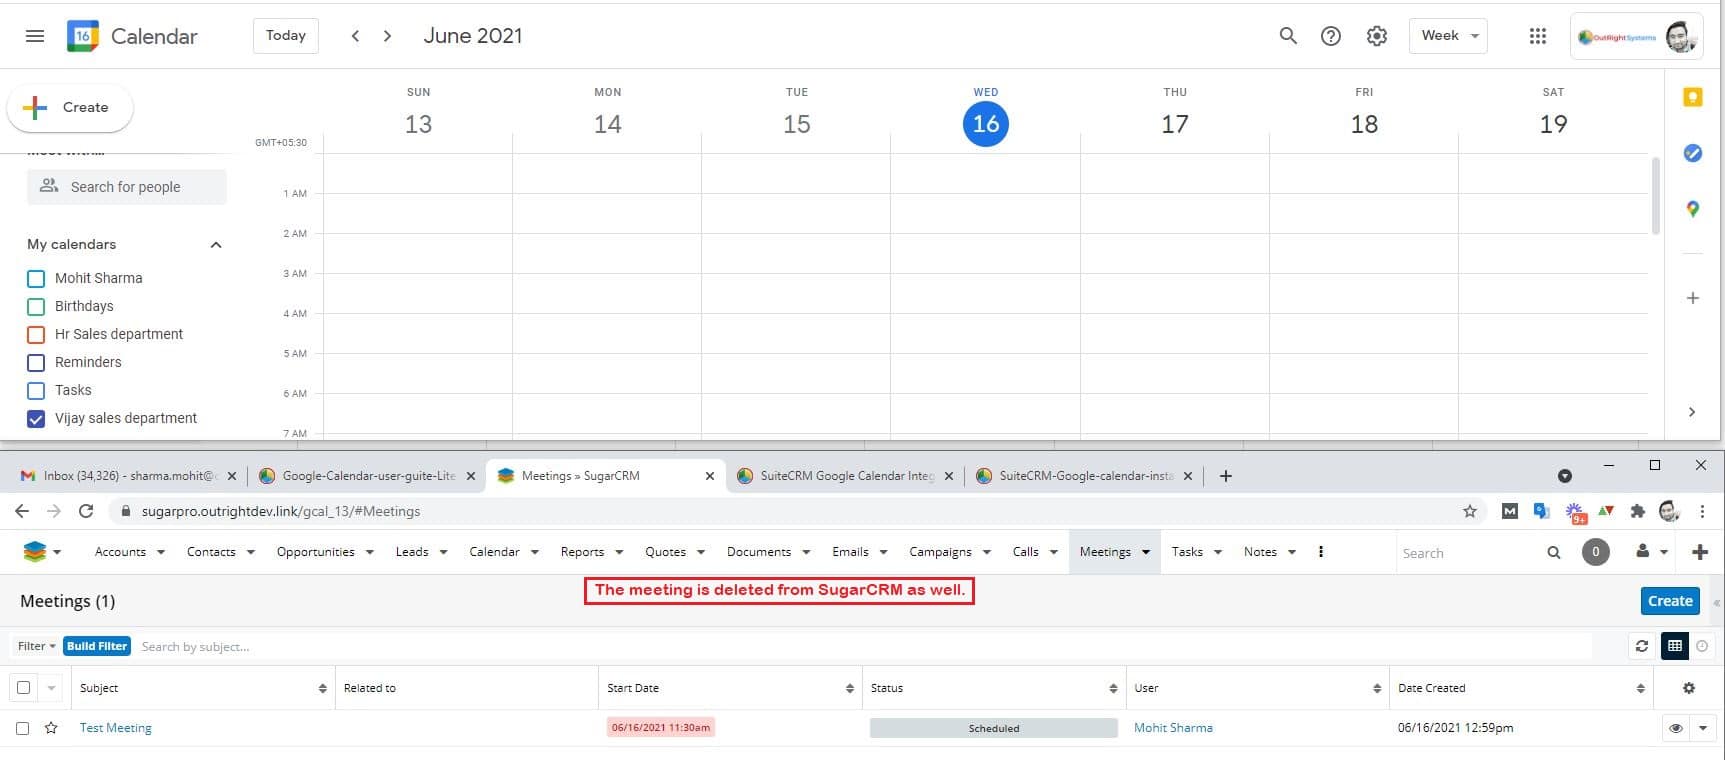The width and height of the screenshot is (1725, 760).
Task: Open Test Meeting link
Action: point(116,728)
